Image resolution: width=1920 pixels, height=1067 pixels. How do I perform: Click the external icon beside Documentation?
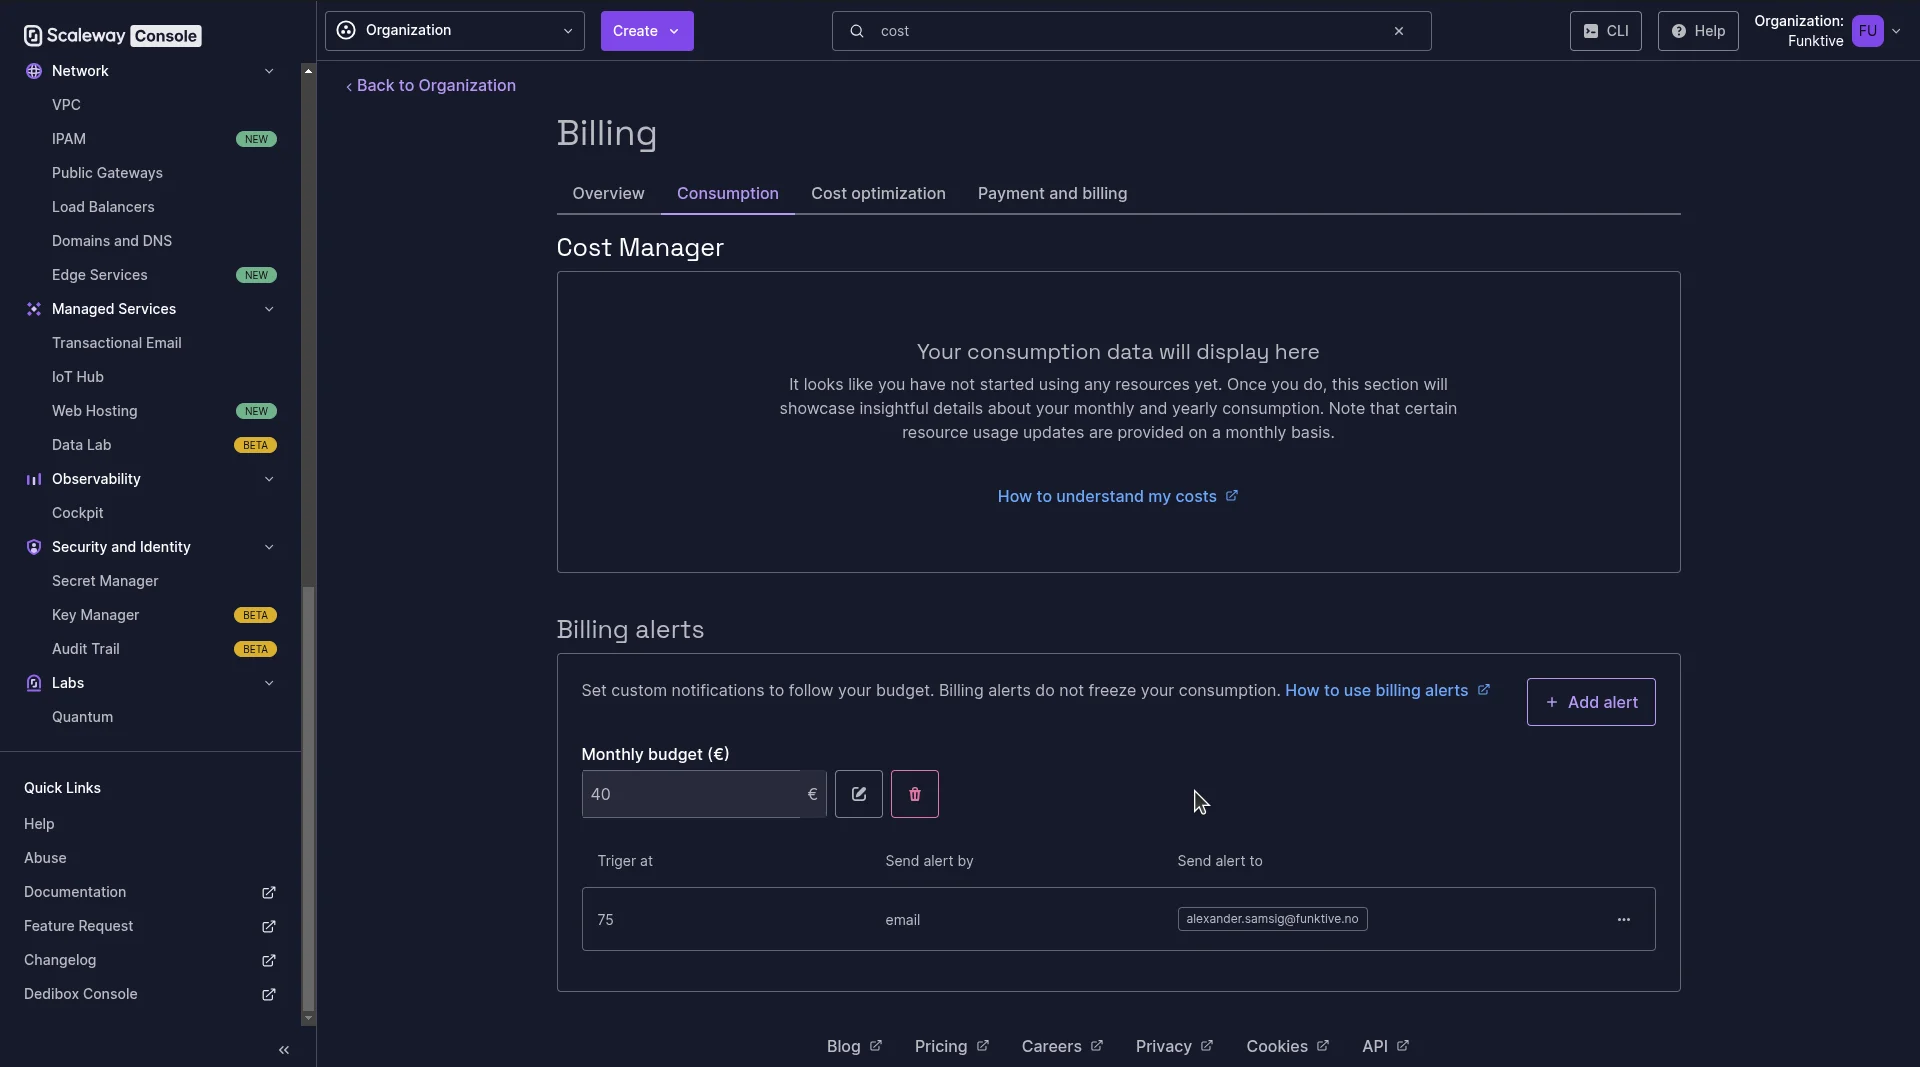269,892
